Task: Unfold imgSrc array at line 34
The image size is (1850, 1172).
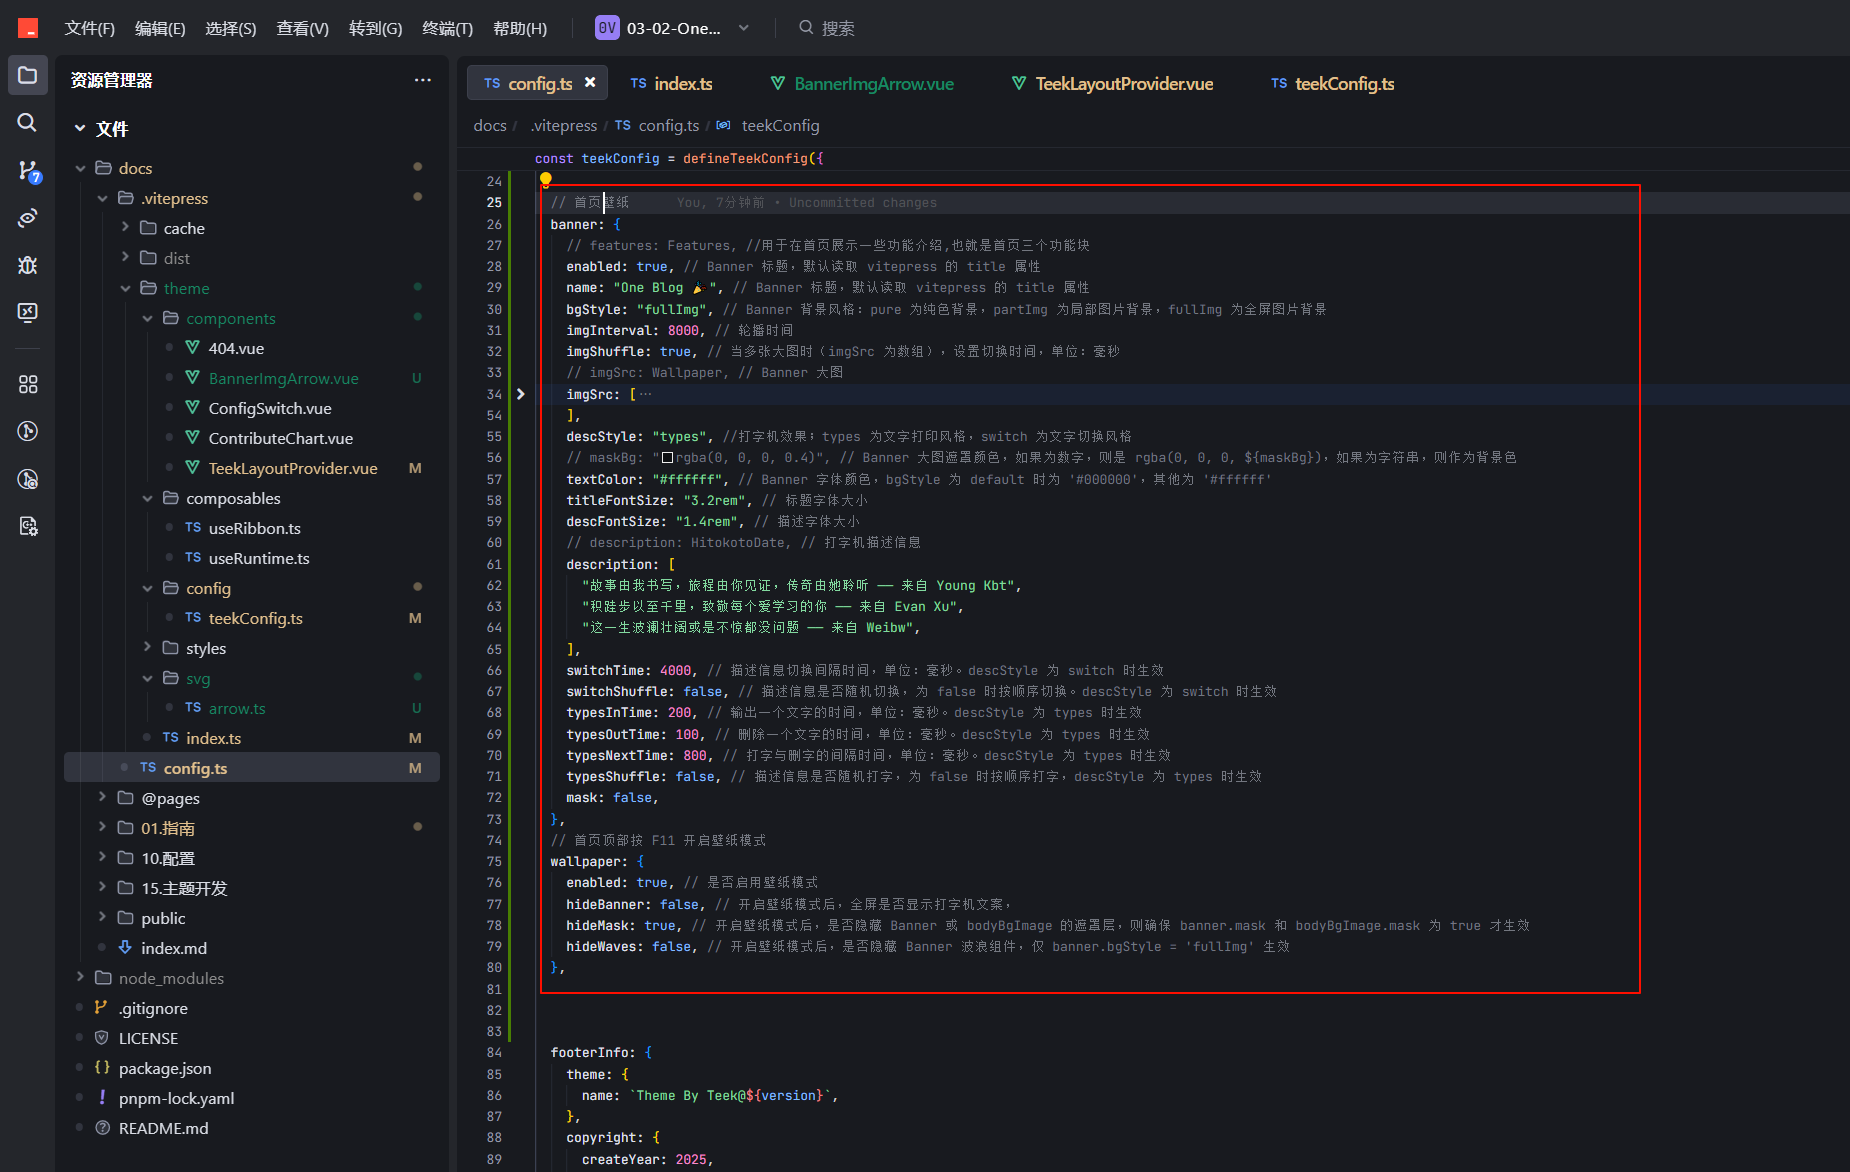Action: pyautogui.click(x=520, y=394)
